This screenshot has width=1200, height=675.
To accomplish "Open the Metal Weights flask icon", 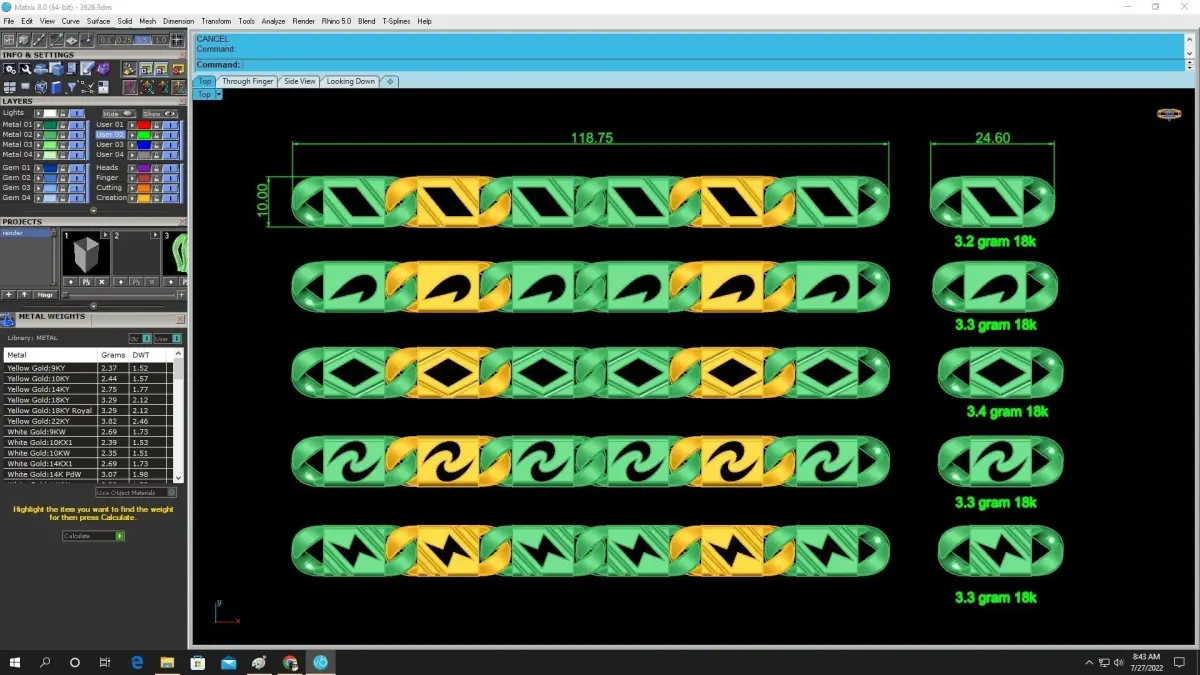I will pyautogui.click(x=7, y=319).
